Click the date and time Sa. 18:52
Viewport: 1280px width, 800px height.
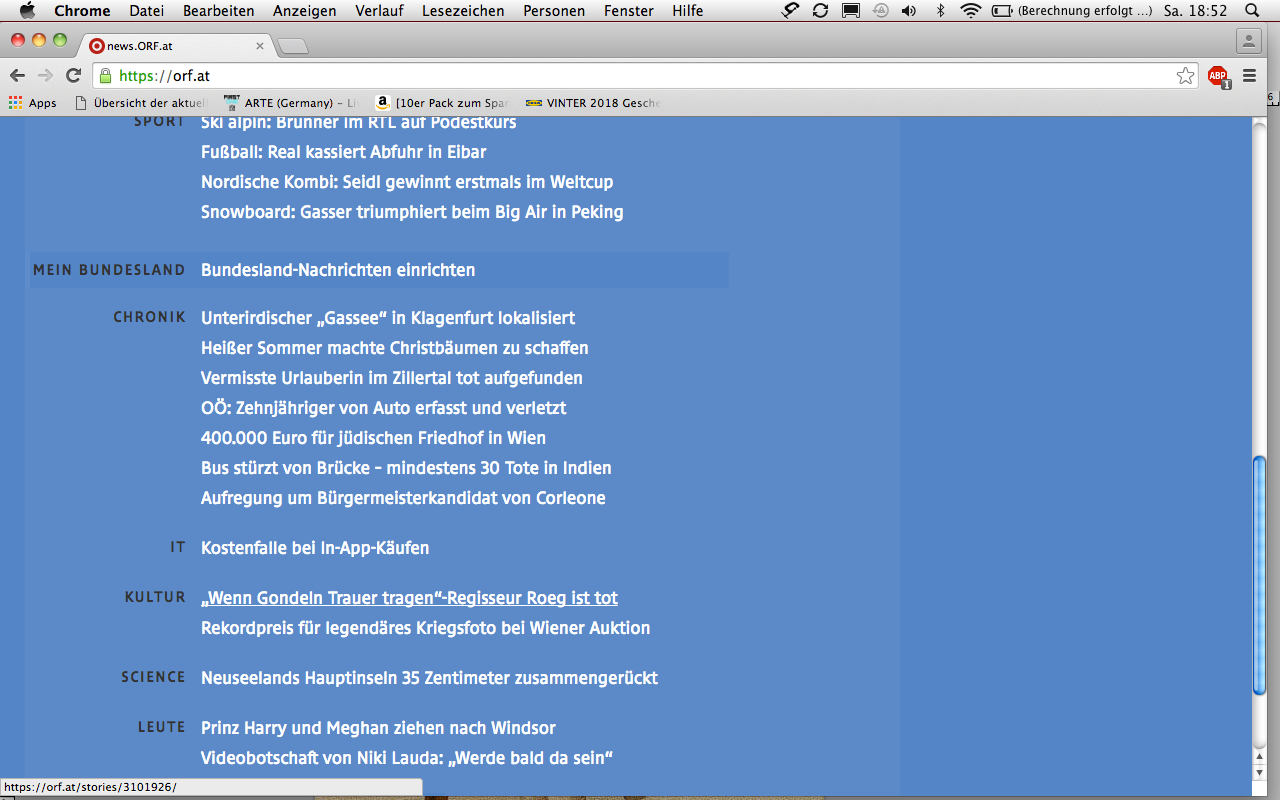pos(1194,11)
